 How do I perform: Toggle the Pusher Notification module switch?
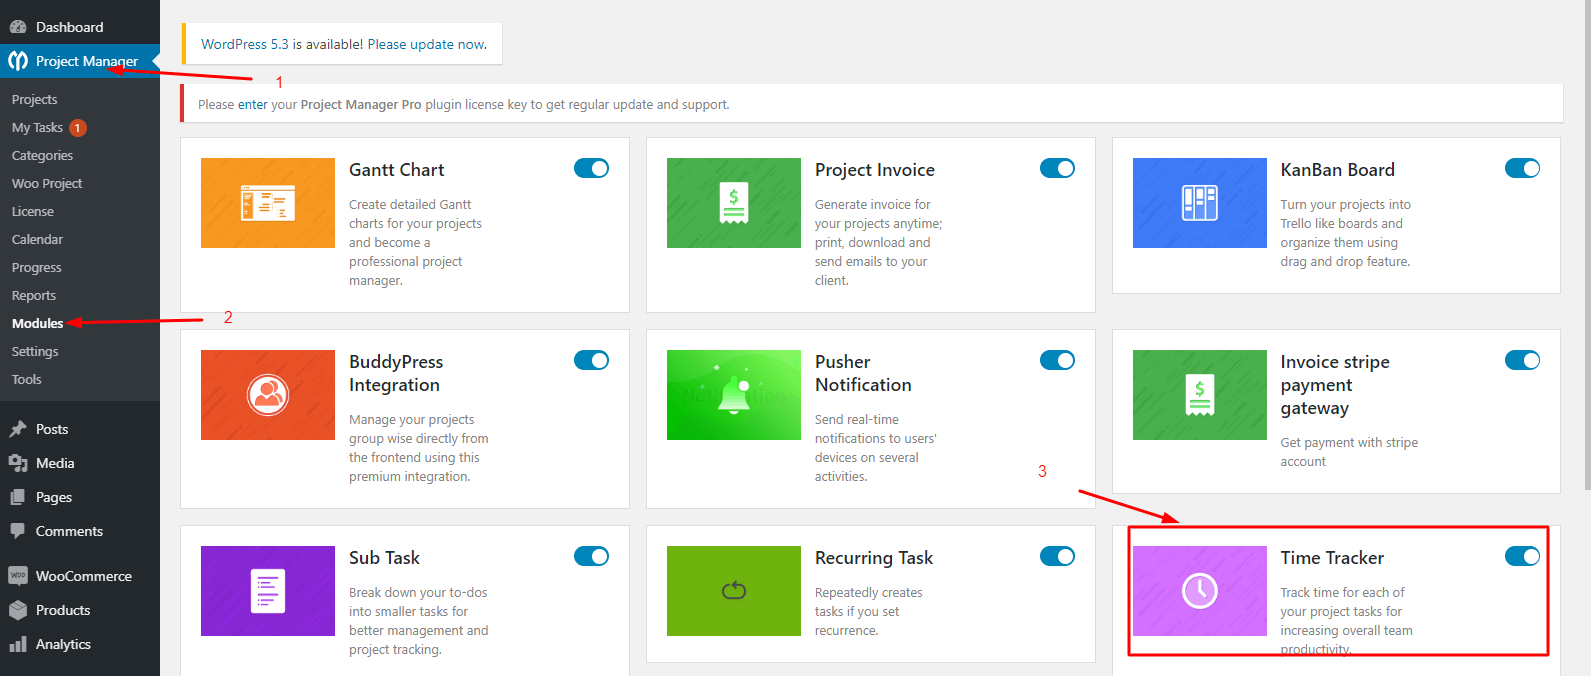(1057, 360)
